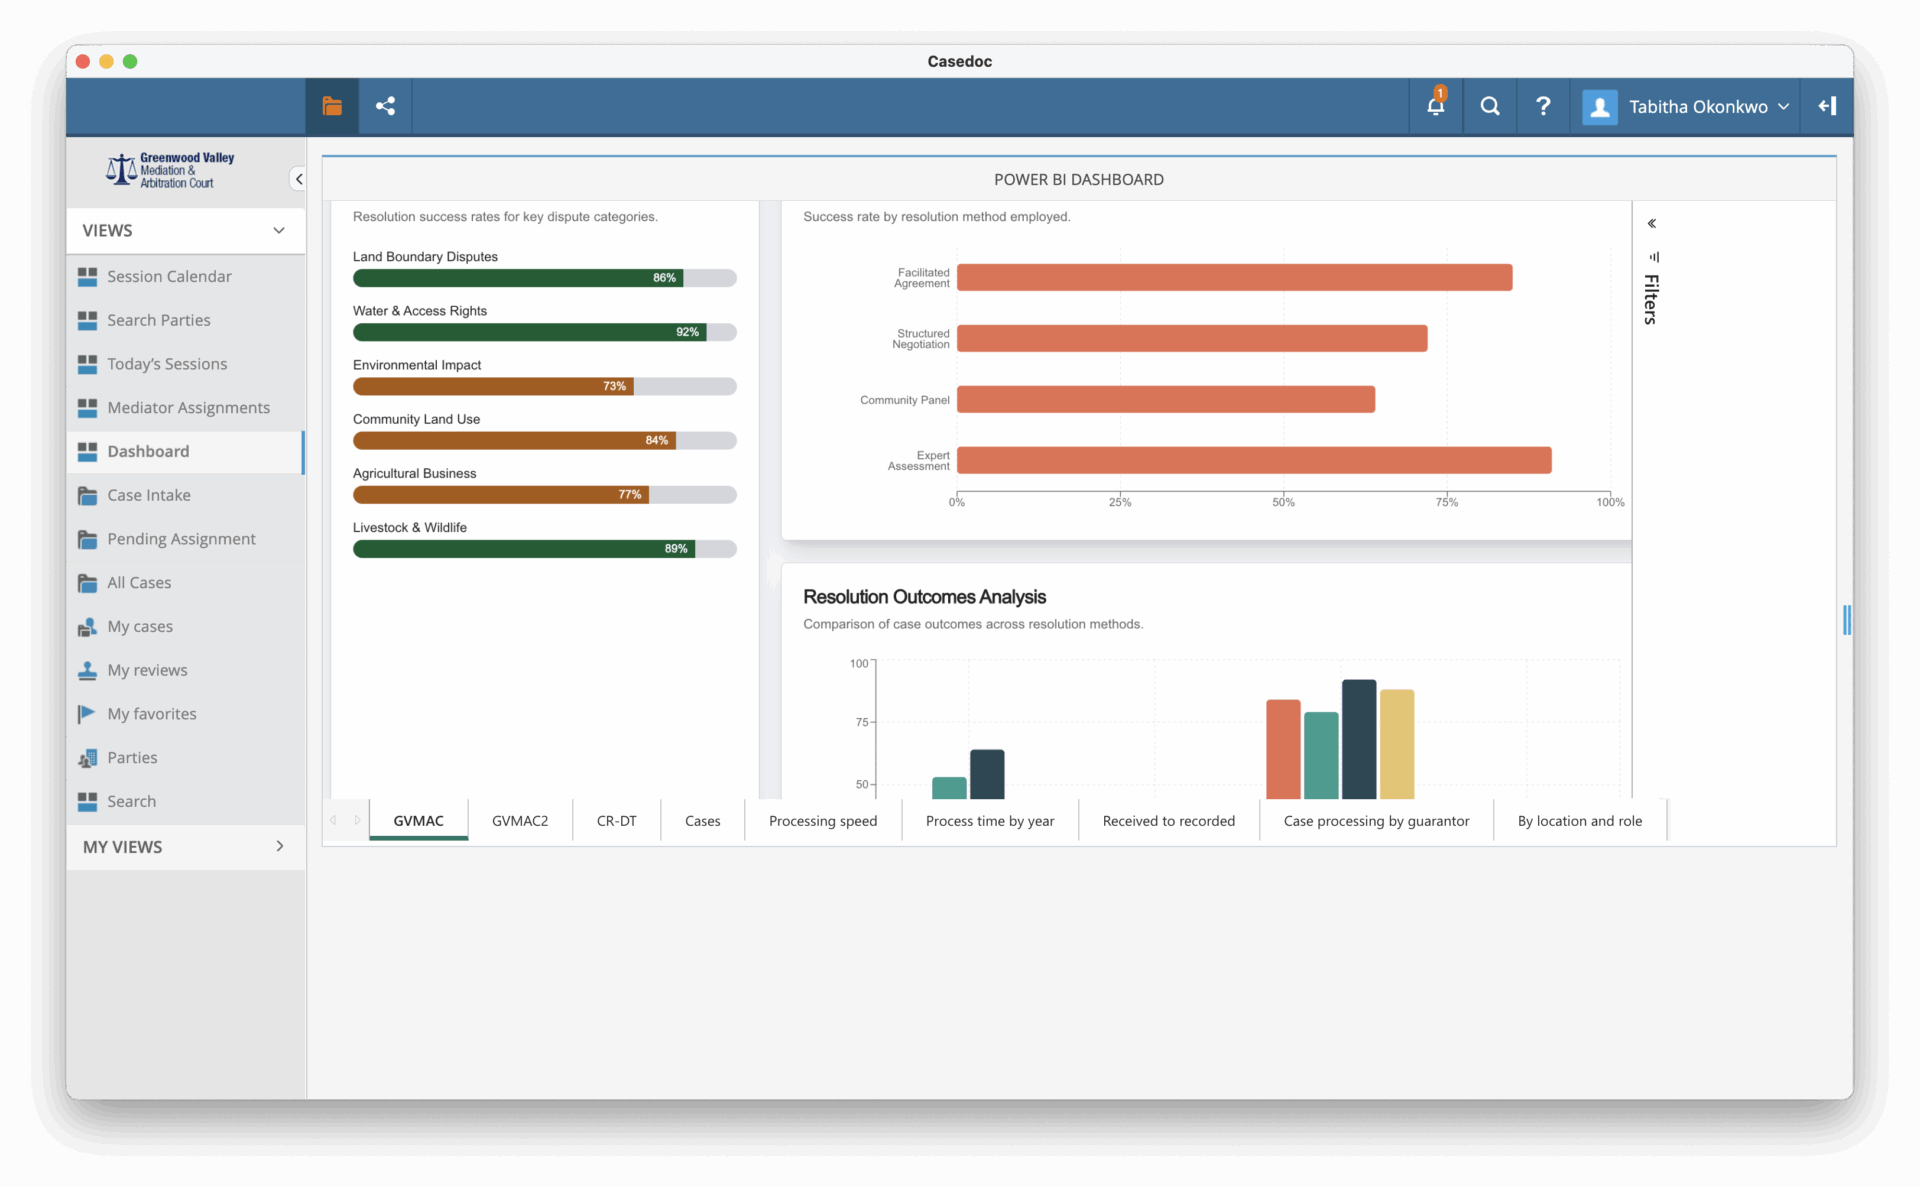Open the Received to recorded tab
The height and width of the screenshot is (1187, 1920).
[1168, 820]
